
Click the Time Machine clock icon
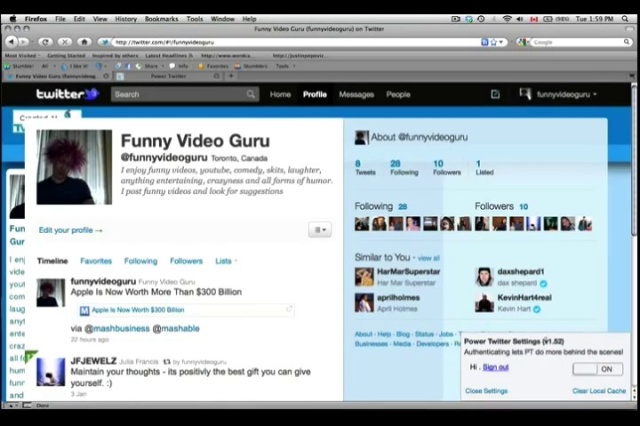(482, 19)
